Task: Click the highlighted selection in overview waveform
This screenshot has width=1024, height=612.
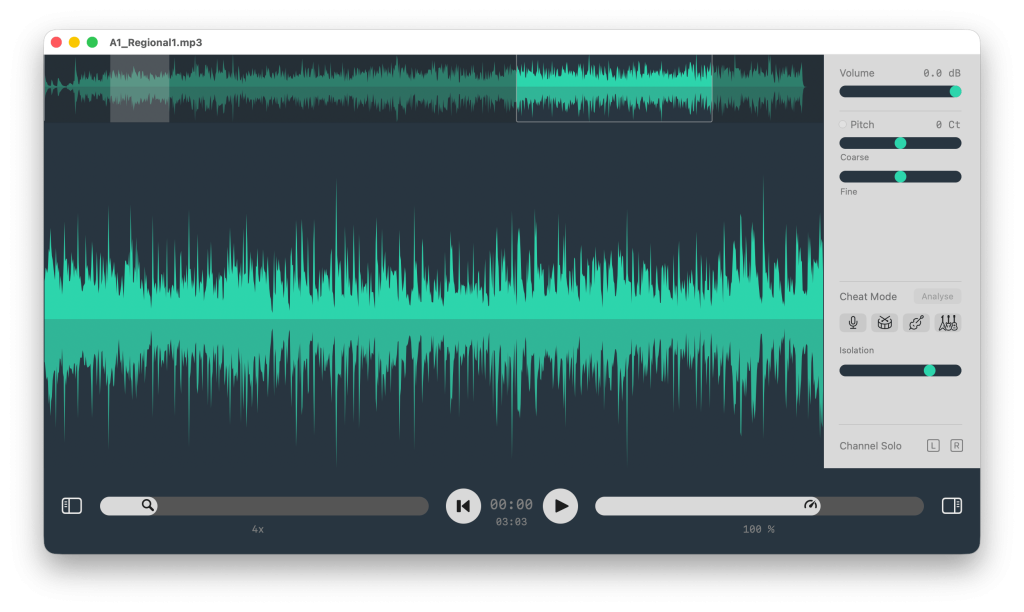Action: [614, 88]
